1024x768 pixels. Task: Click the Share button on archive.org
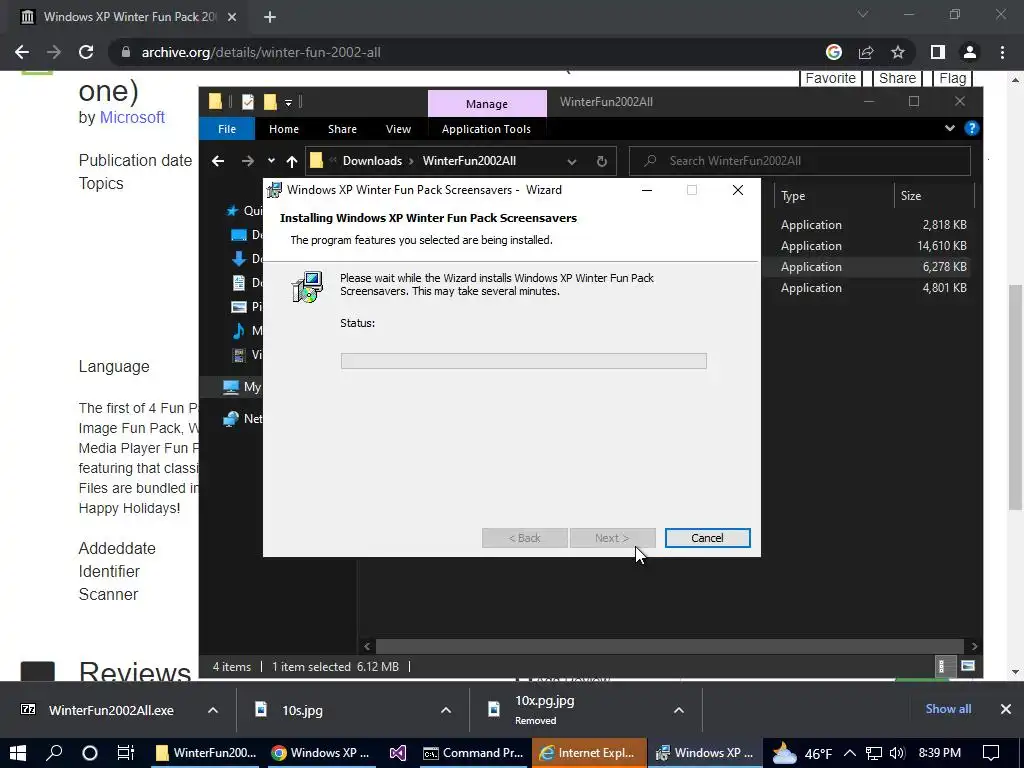pyautogui.click(x=897, y=78)
